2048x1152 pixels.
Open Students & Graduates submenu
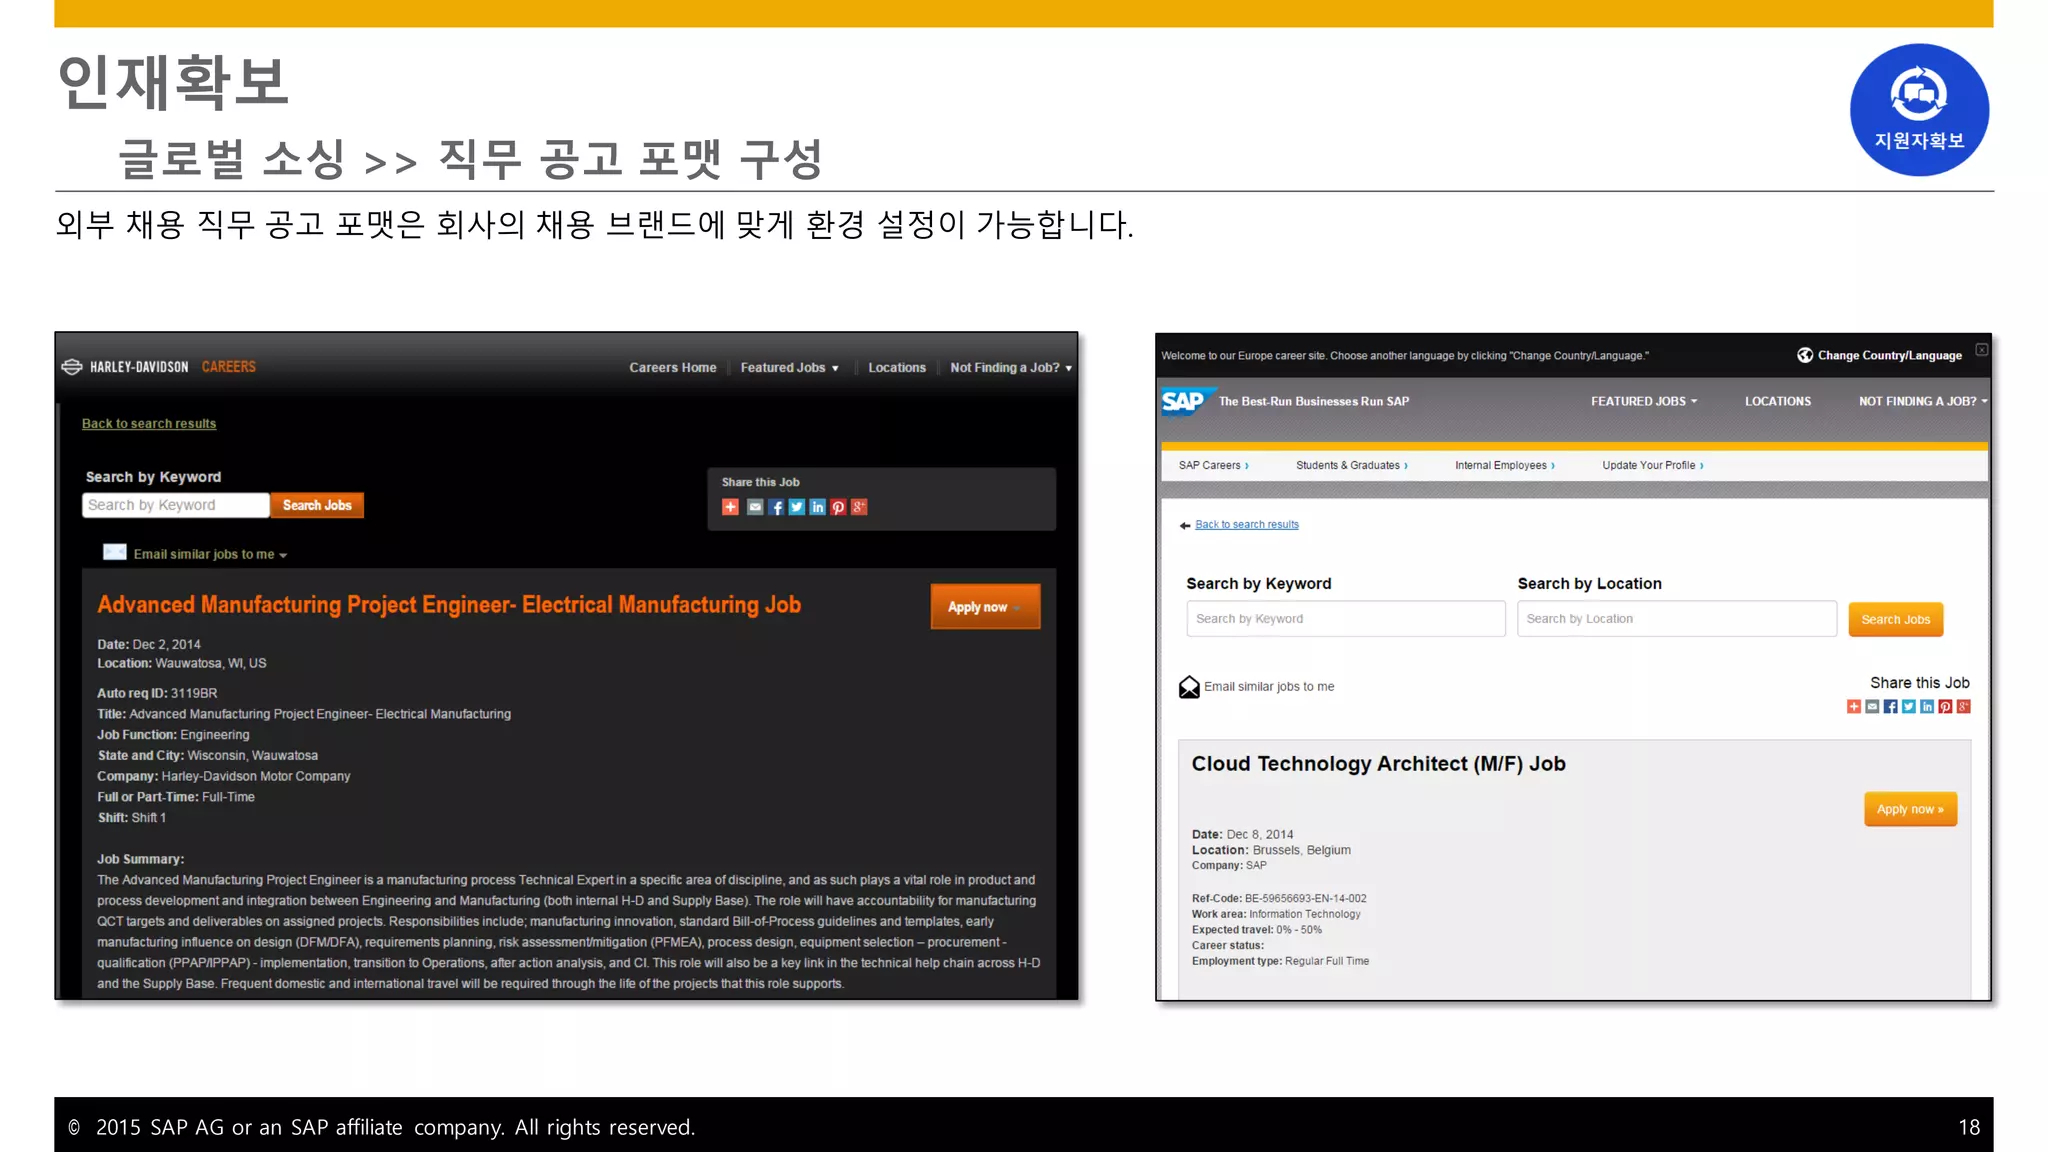coord(1352,465)
